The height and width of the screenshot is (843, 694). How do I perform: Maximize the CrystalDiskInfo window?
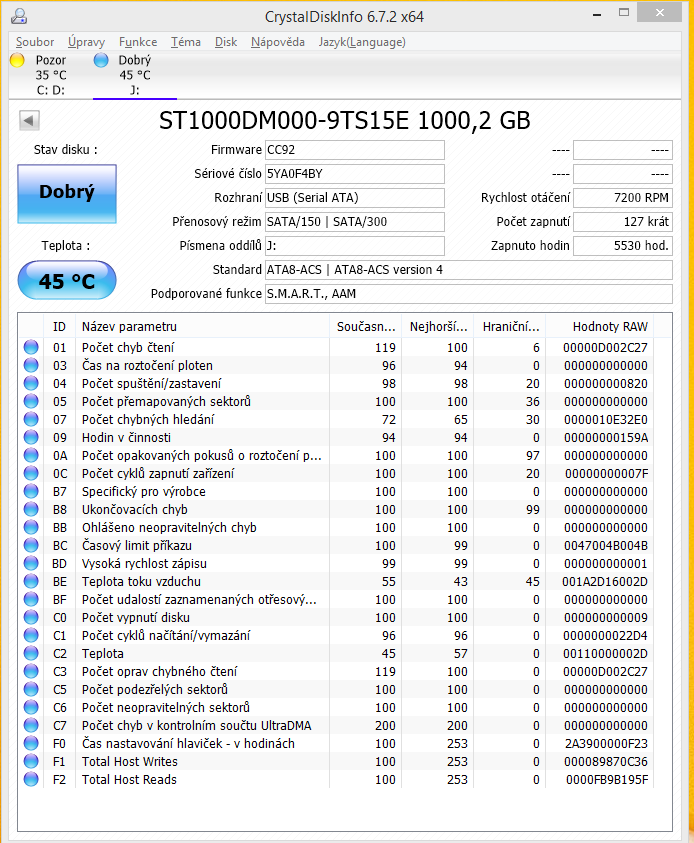pos(624,13)
